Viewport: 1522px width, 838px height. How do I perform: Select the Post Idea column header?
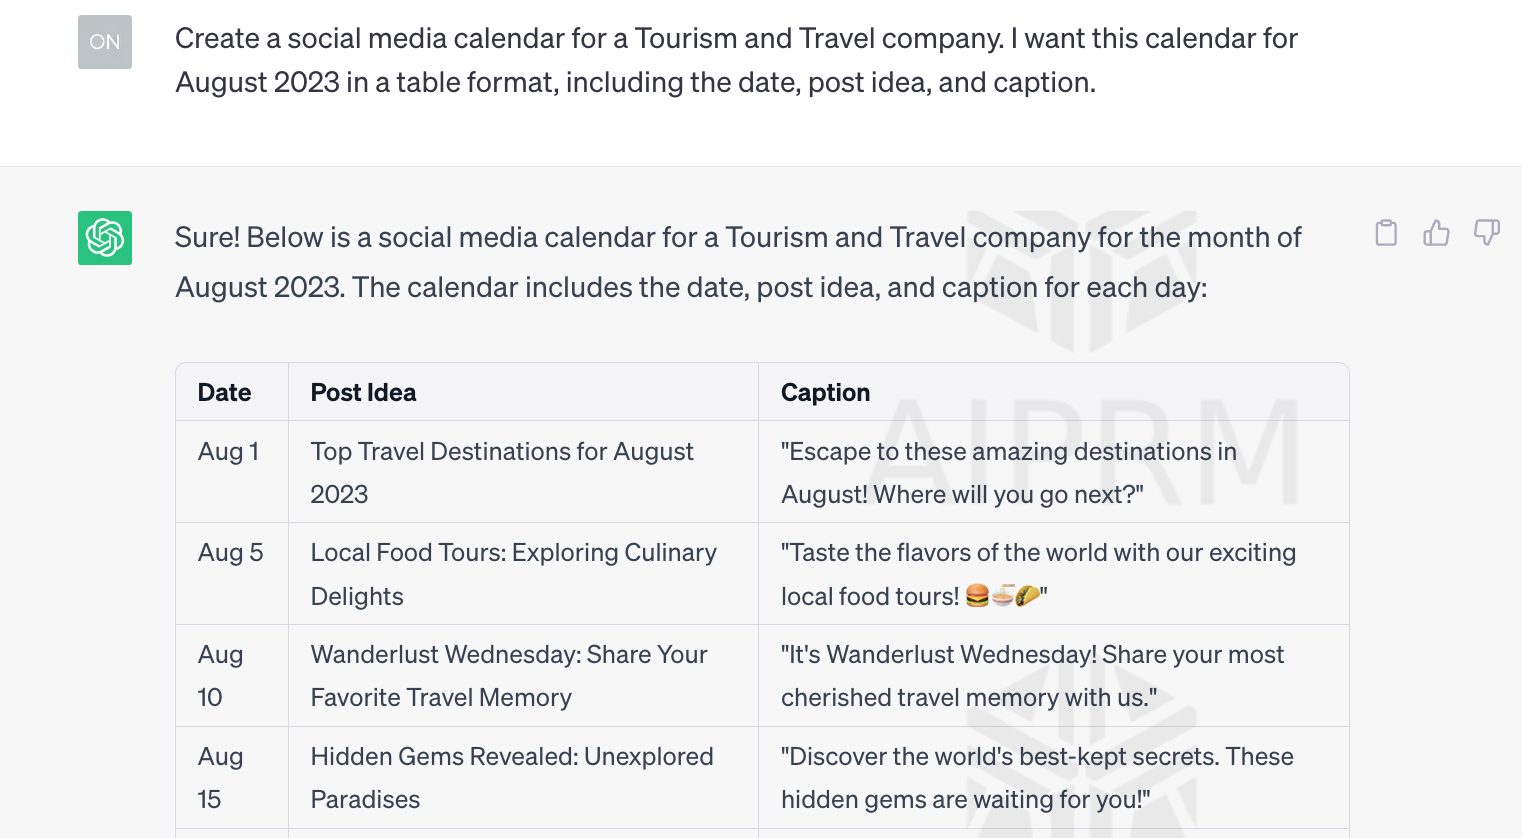pos(363,392)
